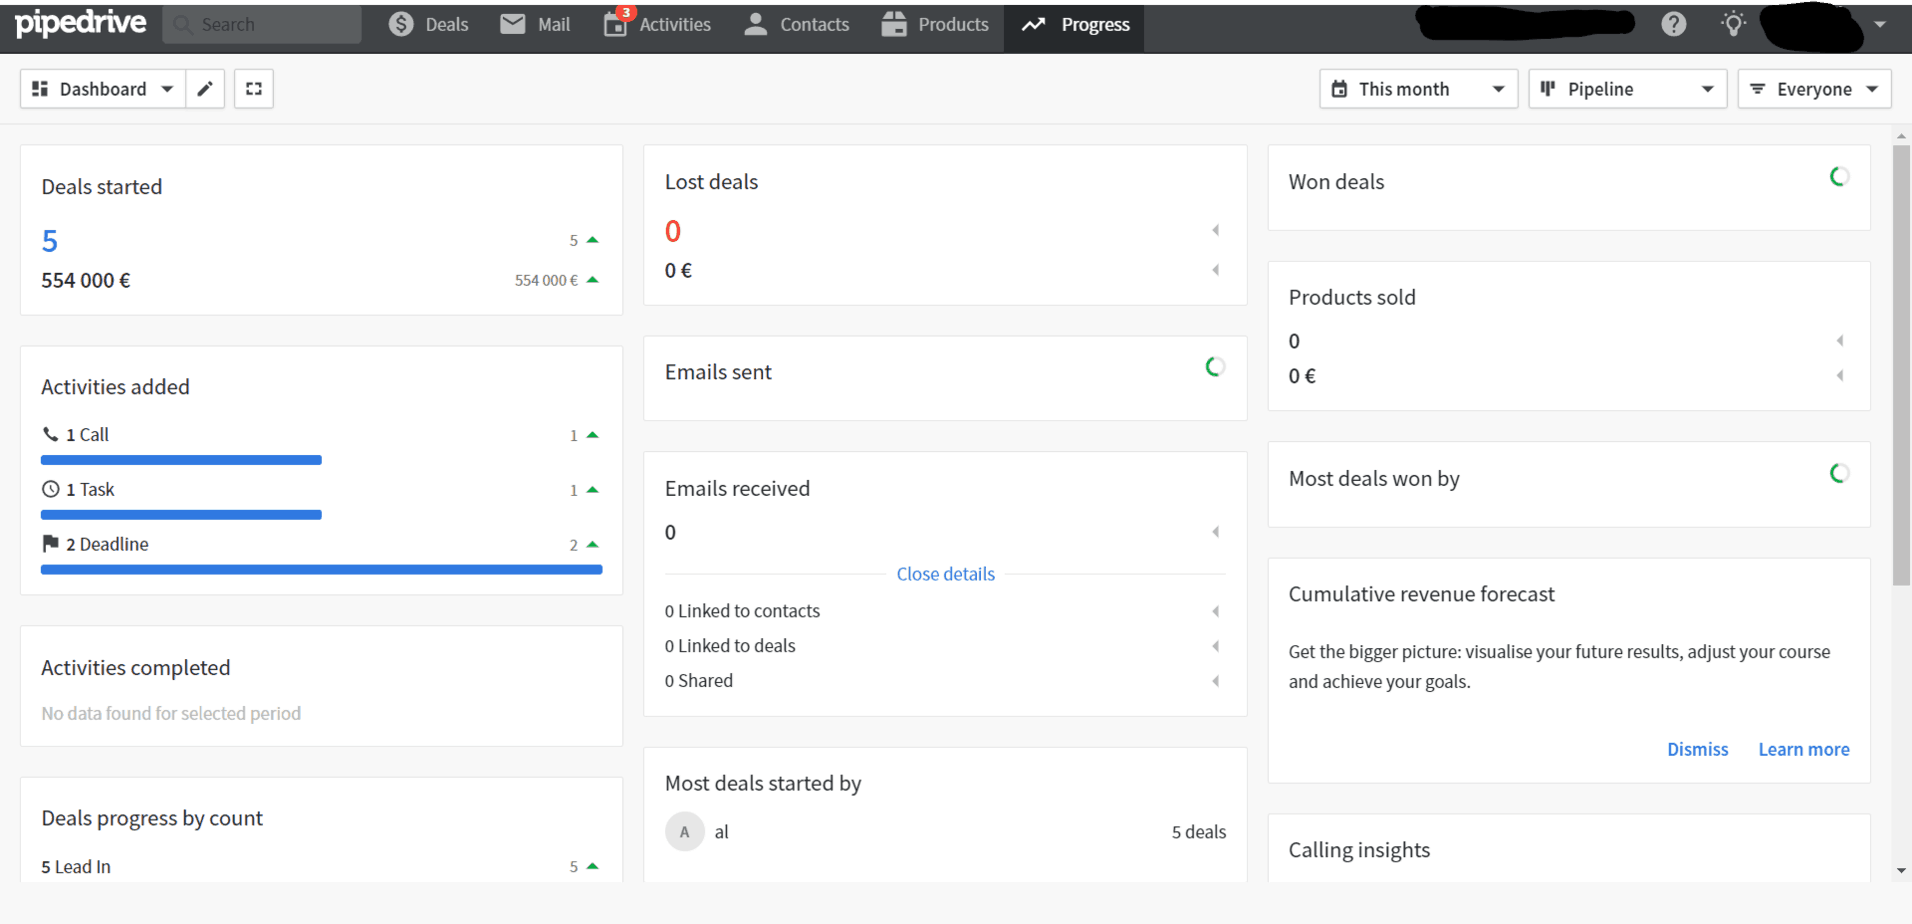
Task: Click the fullscreen icon
Action: coord(254,89)
